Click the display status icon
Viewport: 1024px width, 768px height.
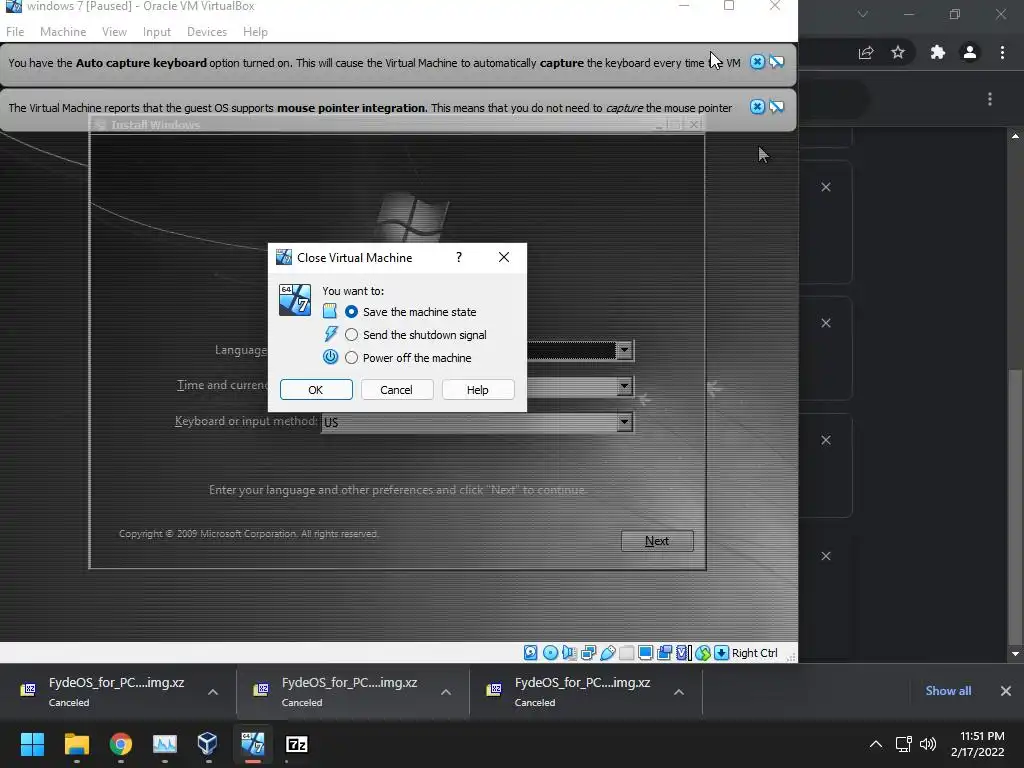pos(645,652)
